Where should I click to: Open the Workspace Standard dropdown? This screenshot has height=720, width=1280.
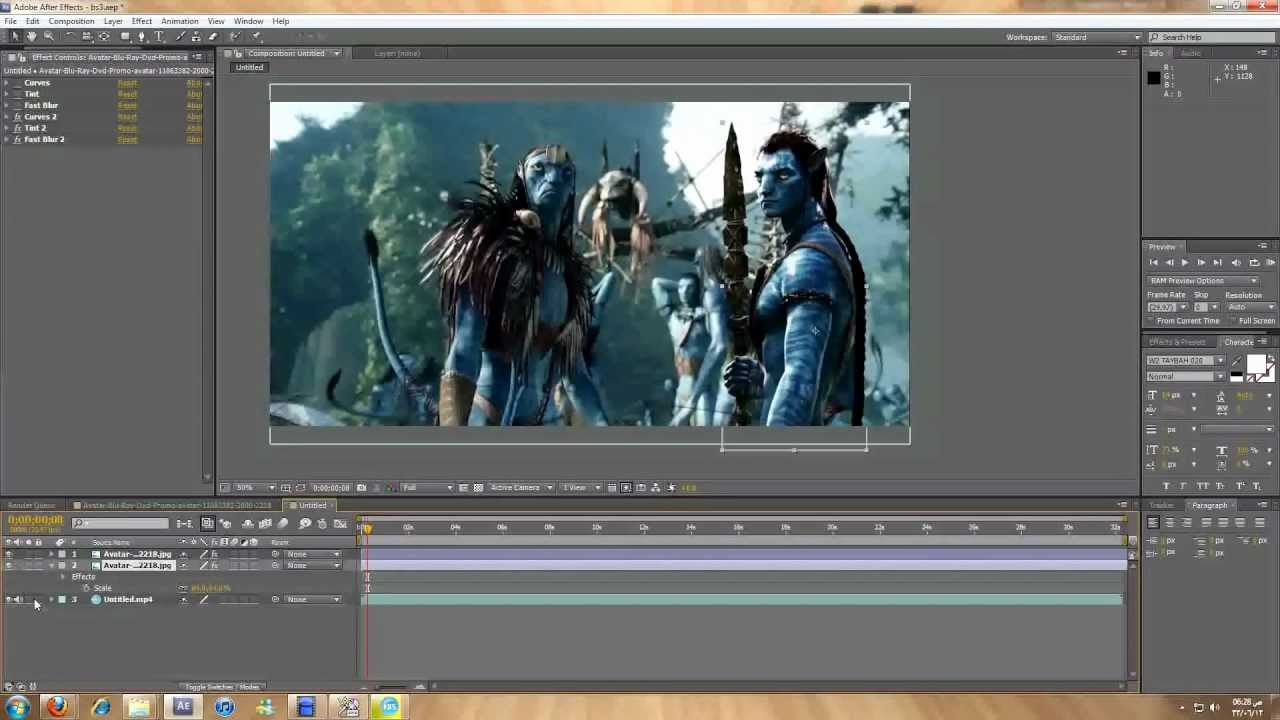click(1096, 37)
